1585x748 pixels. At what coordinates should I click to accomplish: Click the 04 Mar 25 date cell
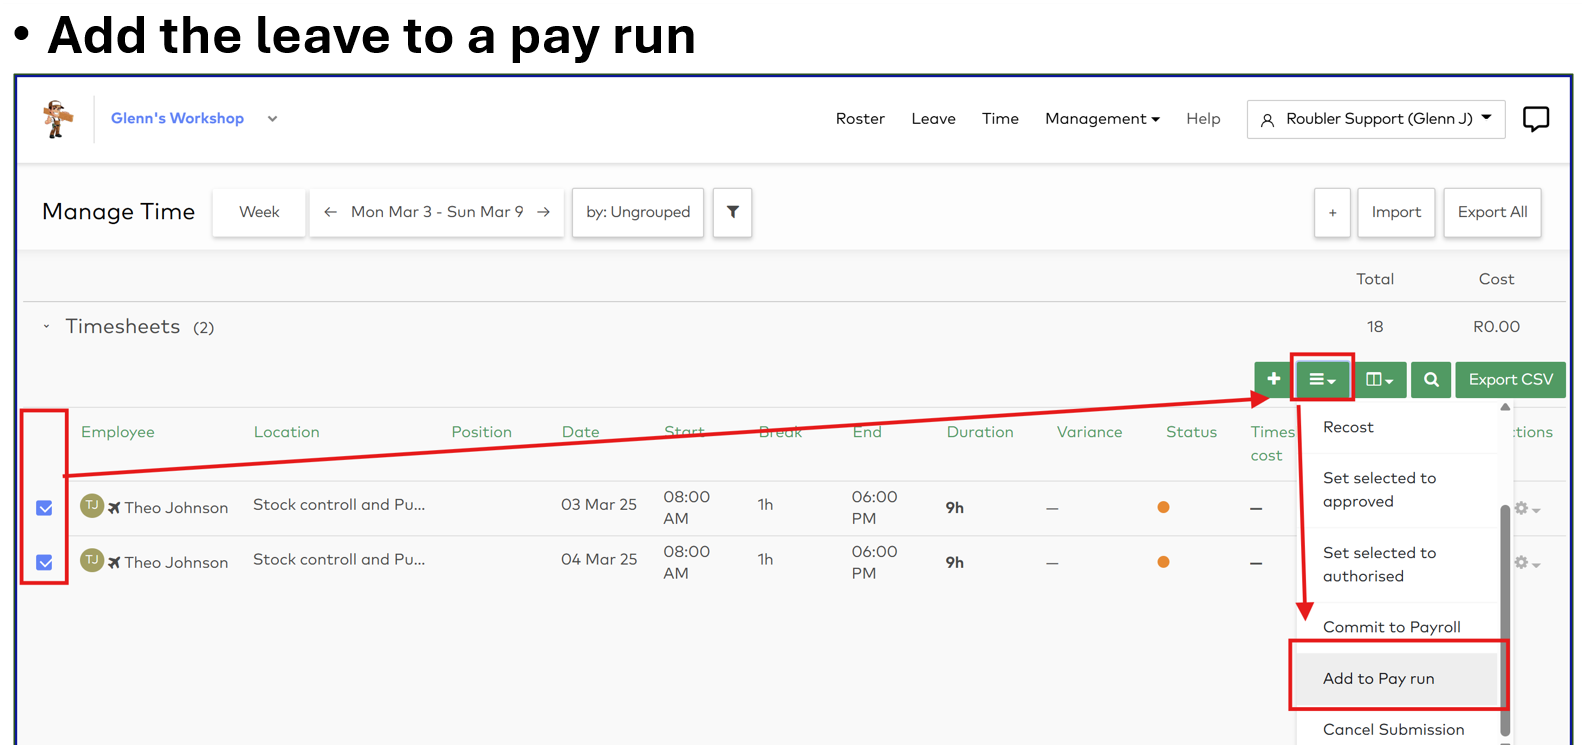click(599, 560)
